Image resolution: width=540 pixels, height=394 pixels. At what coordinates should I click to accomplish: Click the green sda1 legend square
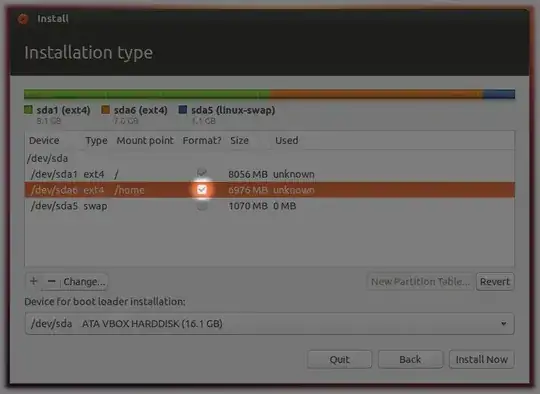click(28, 110)
